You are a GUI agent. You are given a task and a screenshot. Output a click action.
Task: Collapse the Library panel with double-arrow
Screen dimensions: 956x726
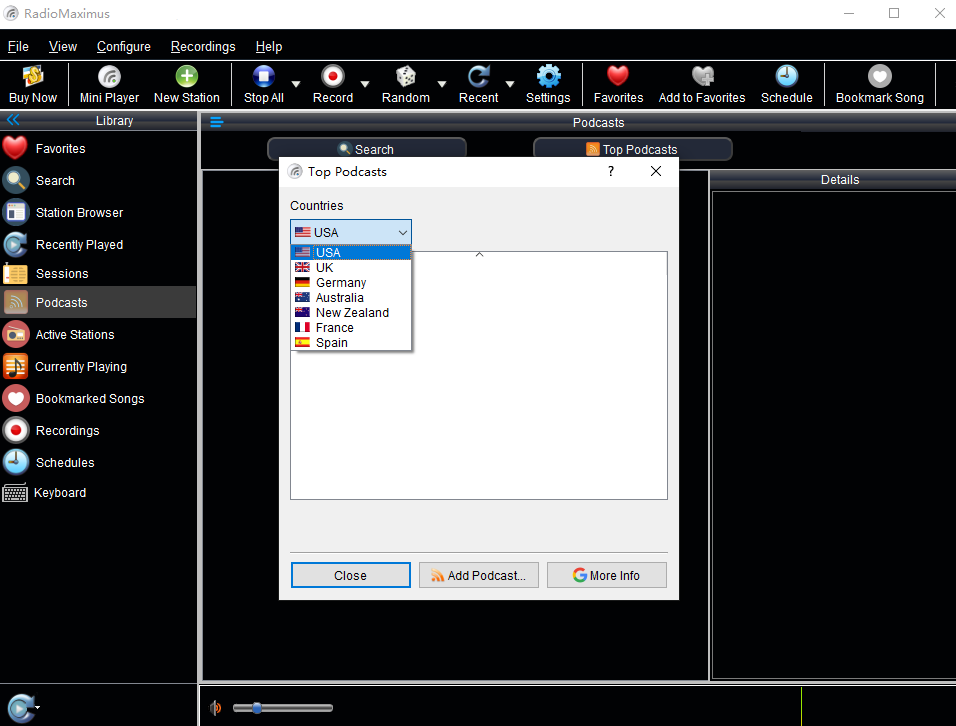pyautogui.click(x=13, y=121)
